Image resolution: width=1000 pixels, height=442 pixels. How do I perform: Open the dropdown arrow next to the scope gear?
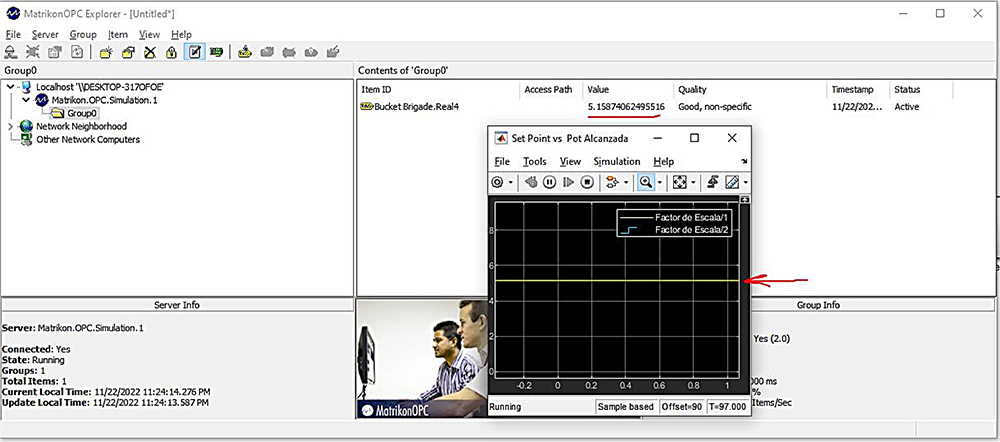[x=510, y=182]
